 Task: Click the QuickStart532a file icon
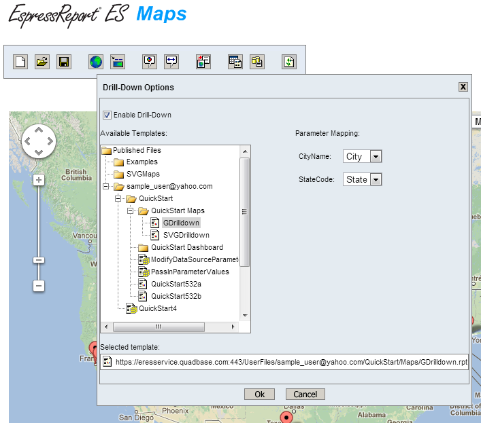[142, 284]
